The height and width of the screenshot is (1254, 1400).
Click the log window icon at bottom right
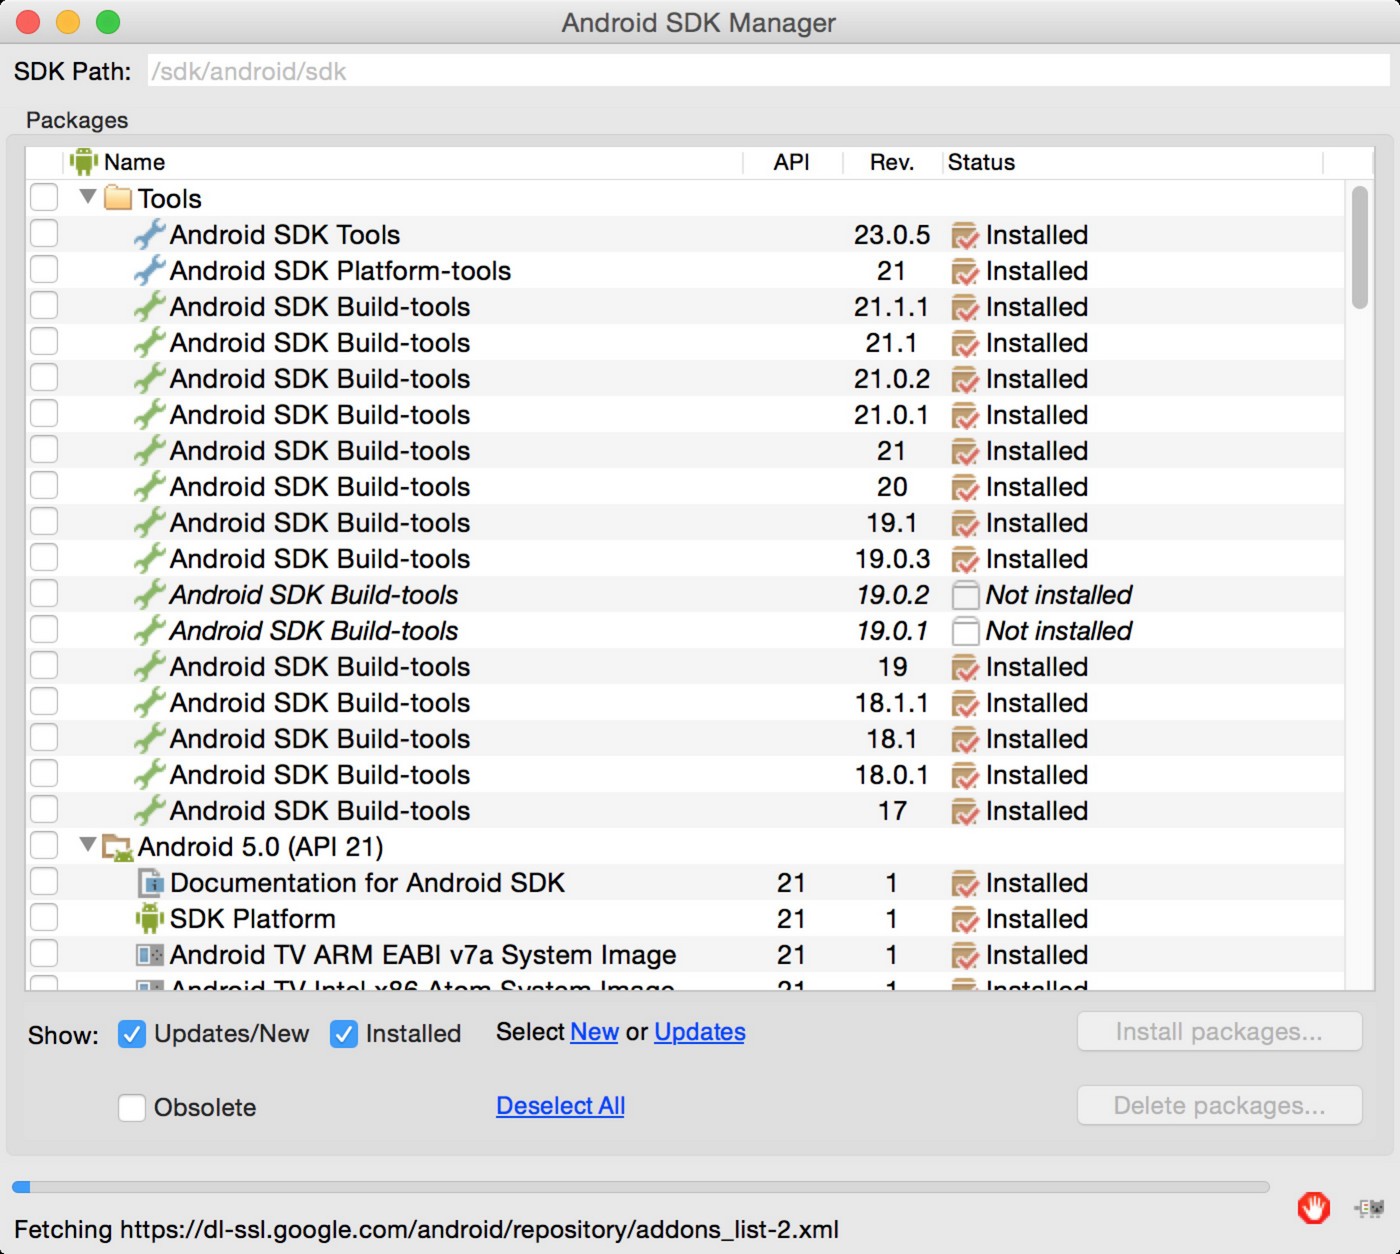pos(1369,1208)
